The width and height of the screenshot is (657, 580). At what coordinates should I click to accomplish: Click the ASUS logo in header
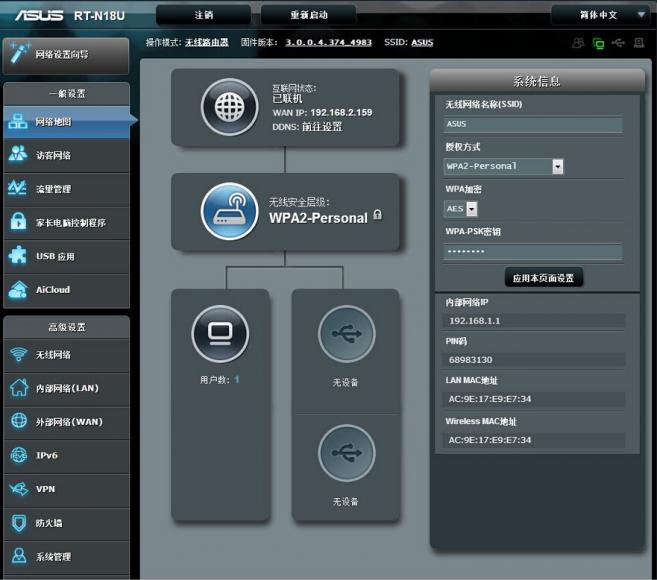coord(39,16)
